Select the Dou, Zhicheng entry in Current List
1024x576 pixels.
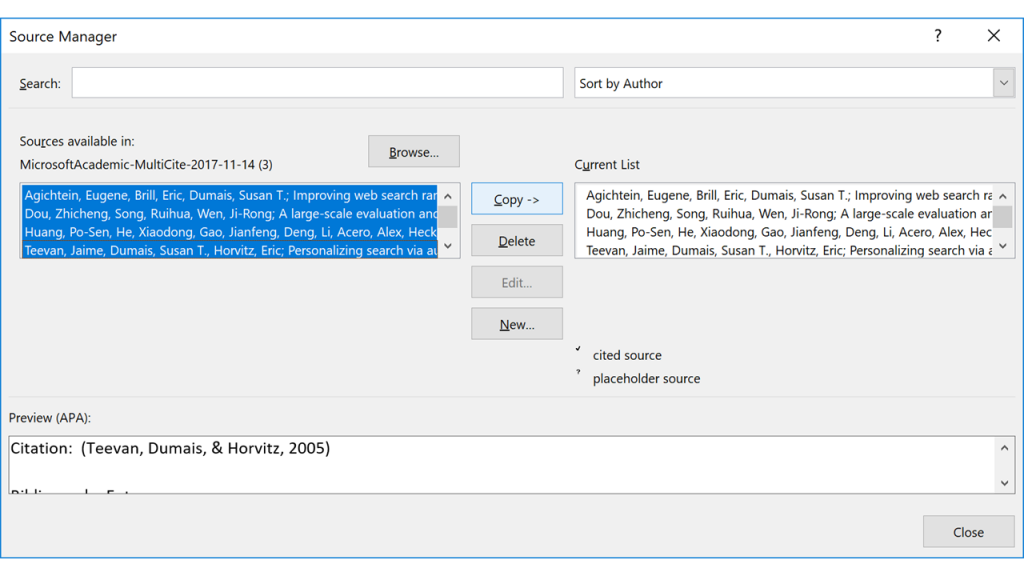780,213
